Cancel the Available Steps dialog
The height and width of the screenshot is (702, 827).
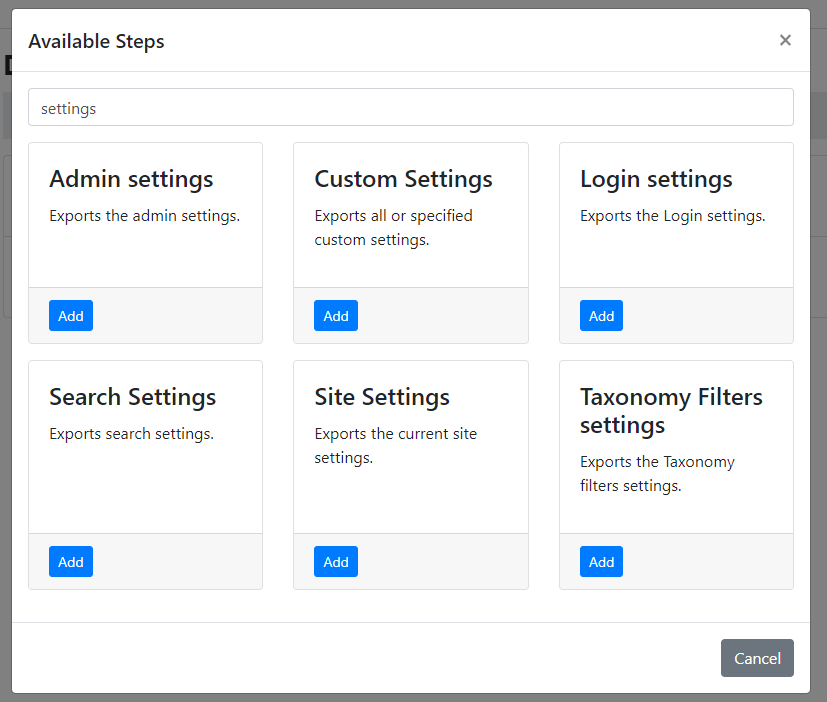point(757,658)
